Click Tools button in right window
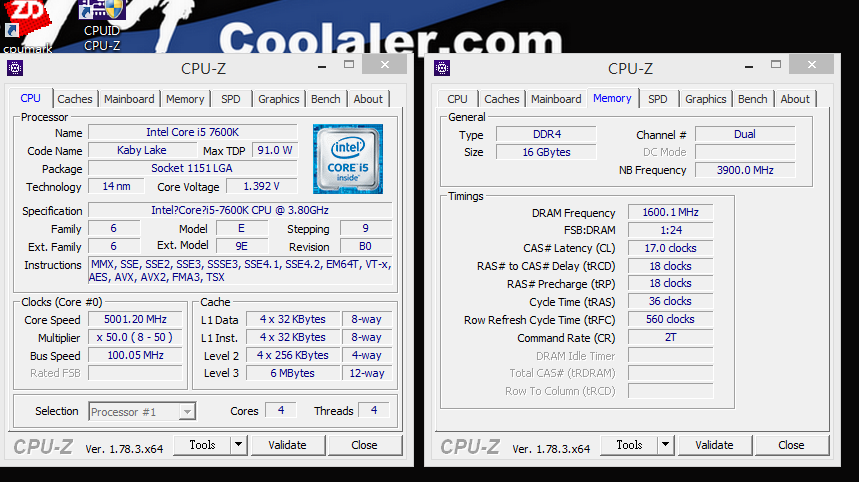This screenshot has width=859, height=482. coord(629,445)
